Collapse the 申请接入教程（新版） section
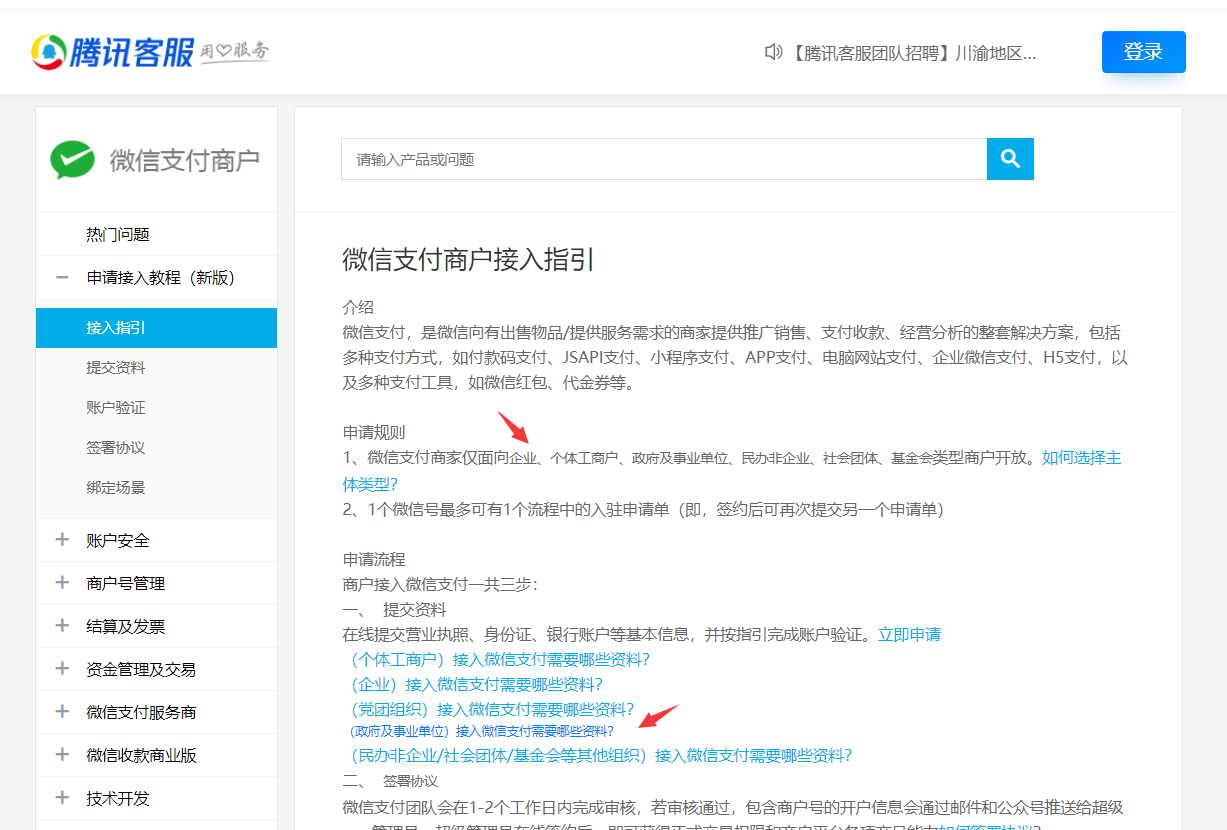The width and height of the screenshot is (1227, 830). [x=62, y=278]
